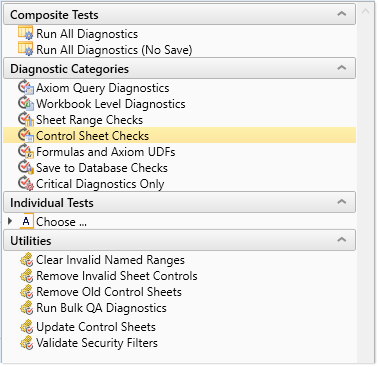Click the scrollbar up arrow

pos(365,12)
